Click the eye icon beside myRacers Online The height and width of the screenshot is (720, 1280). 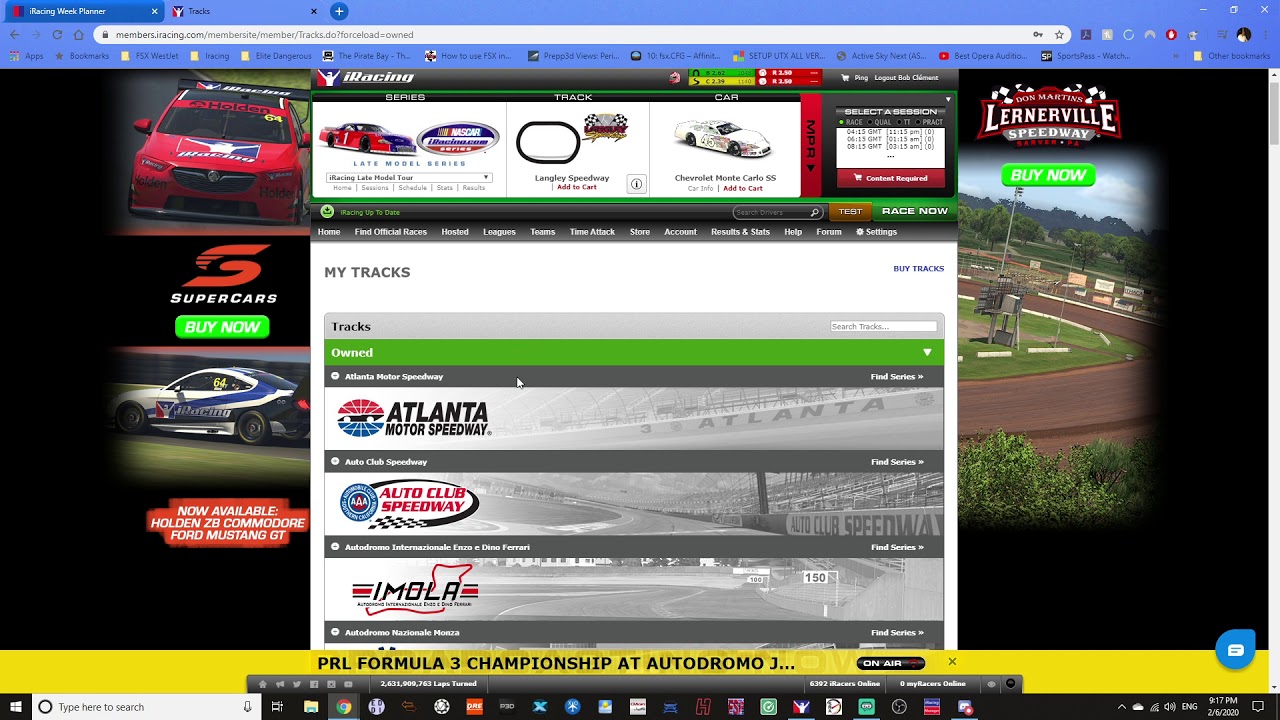point(991,684)
